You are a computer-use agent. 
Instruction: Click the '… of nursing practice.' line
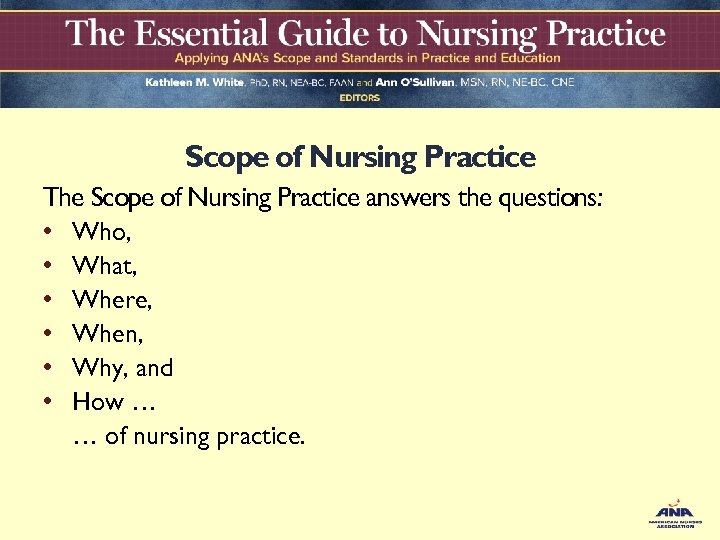click(x=189, y=436)
